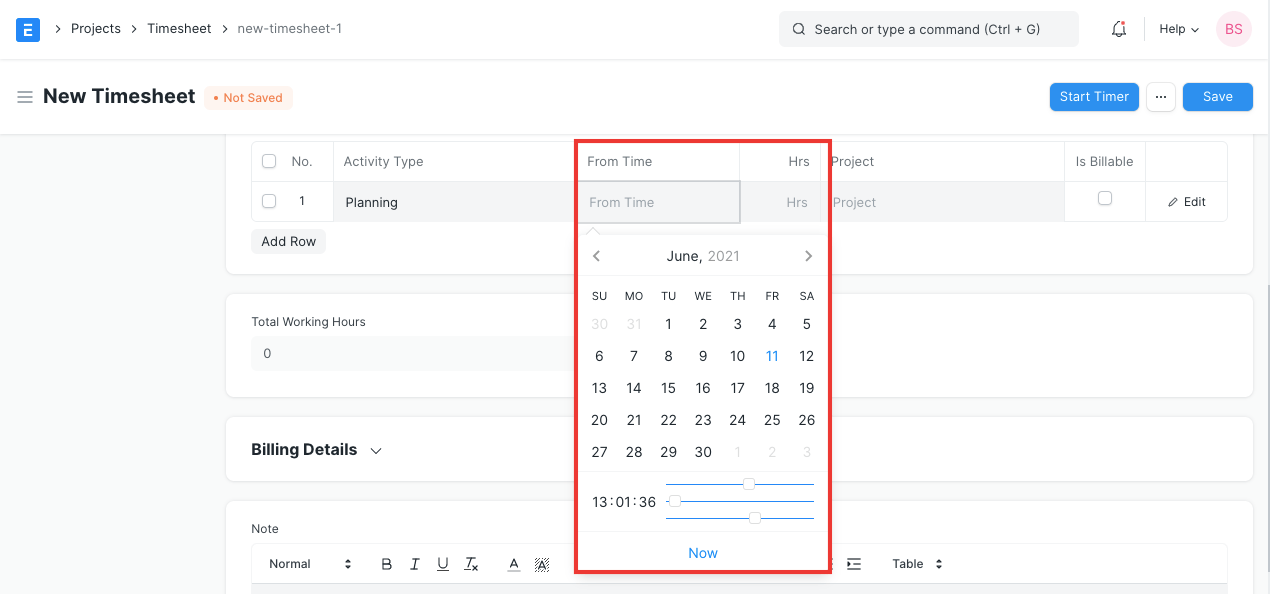This screenshot has height=594, width=1270.
Task: Click the Add Row button
Action: (288, 241)
